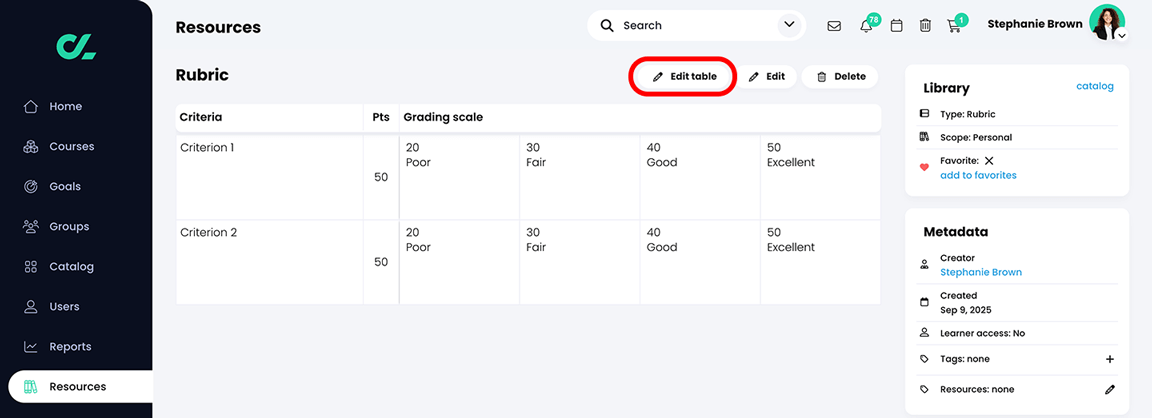The height and width of the screenshot is (418, 1152).
Task: Click the tag icon beside Tags: none
Action: point(924,359)
